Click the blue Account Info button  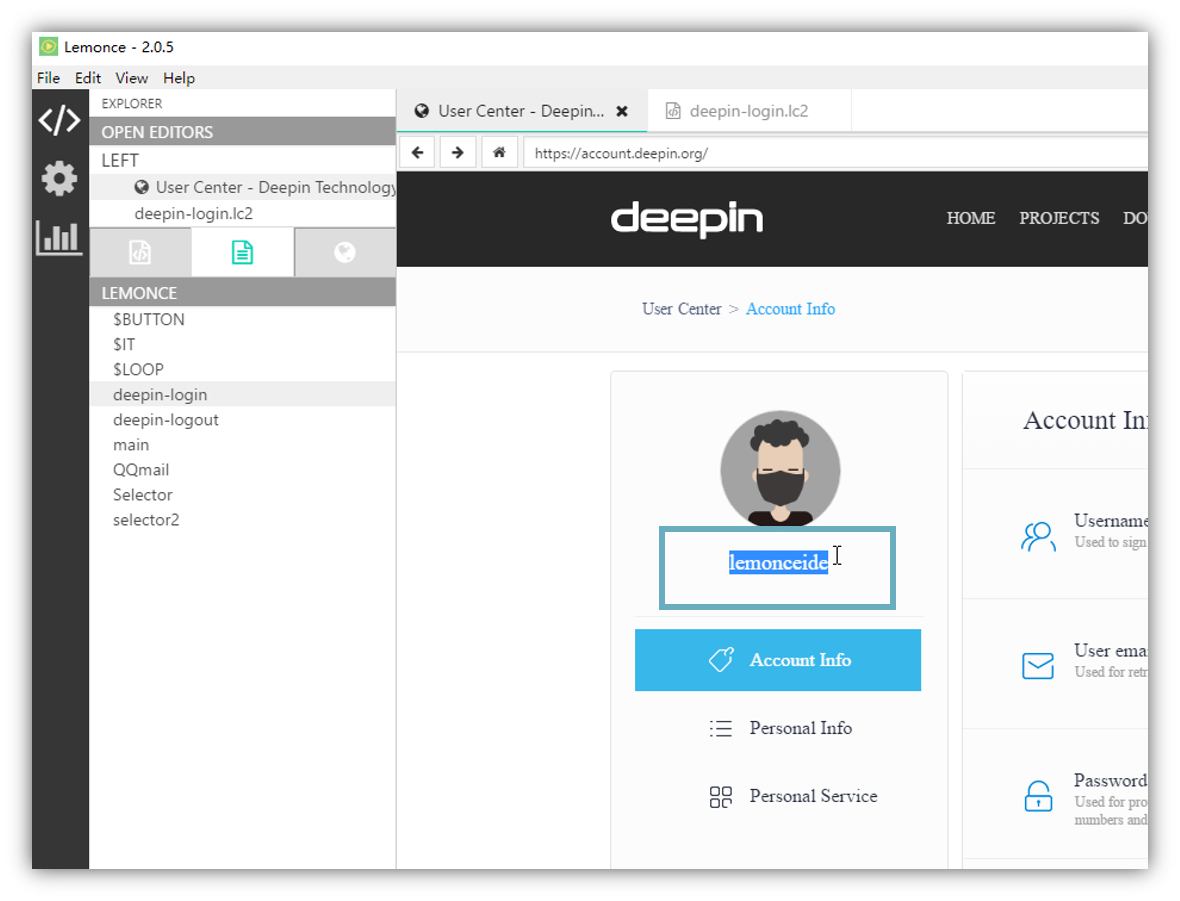tap(777, 660)
